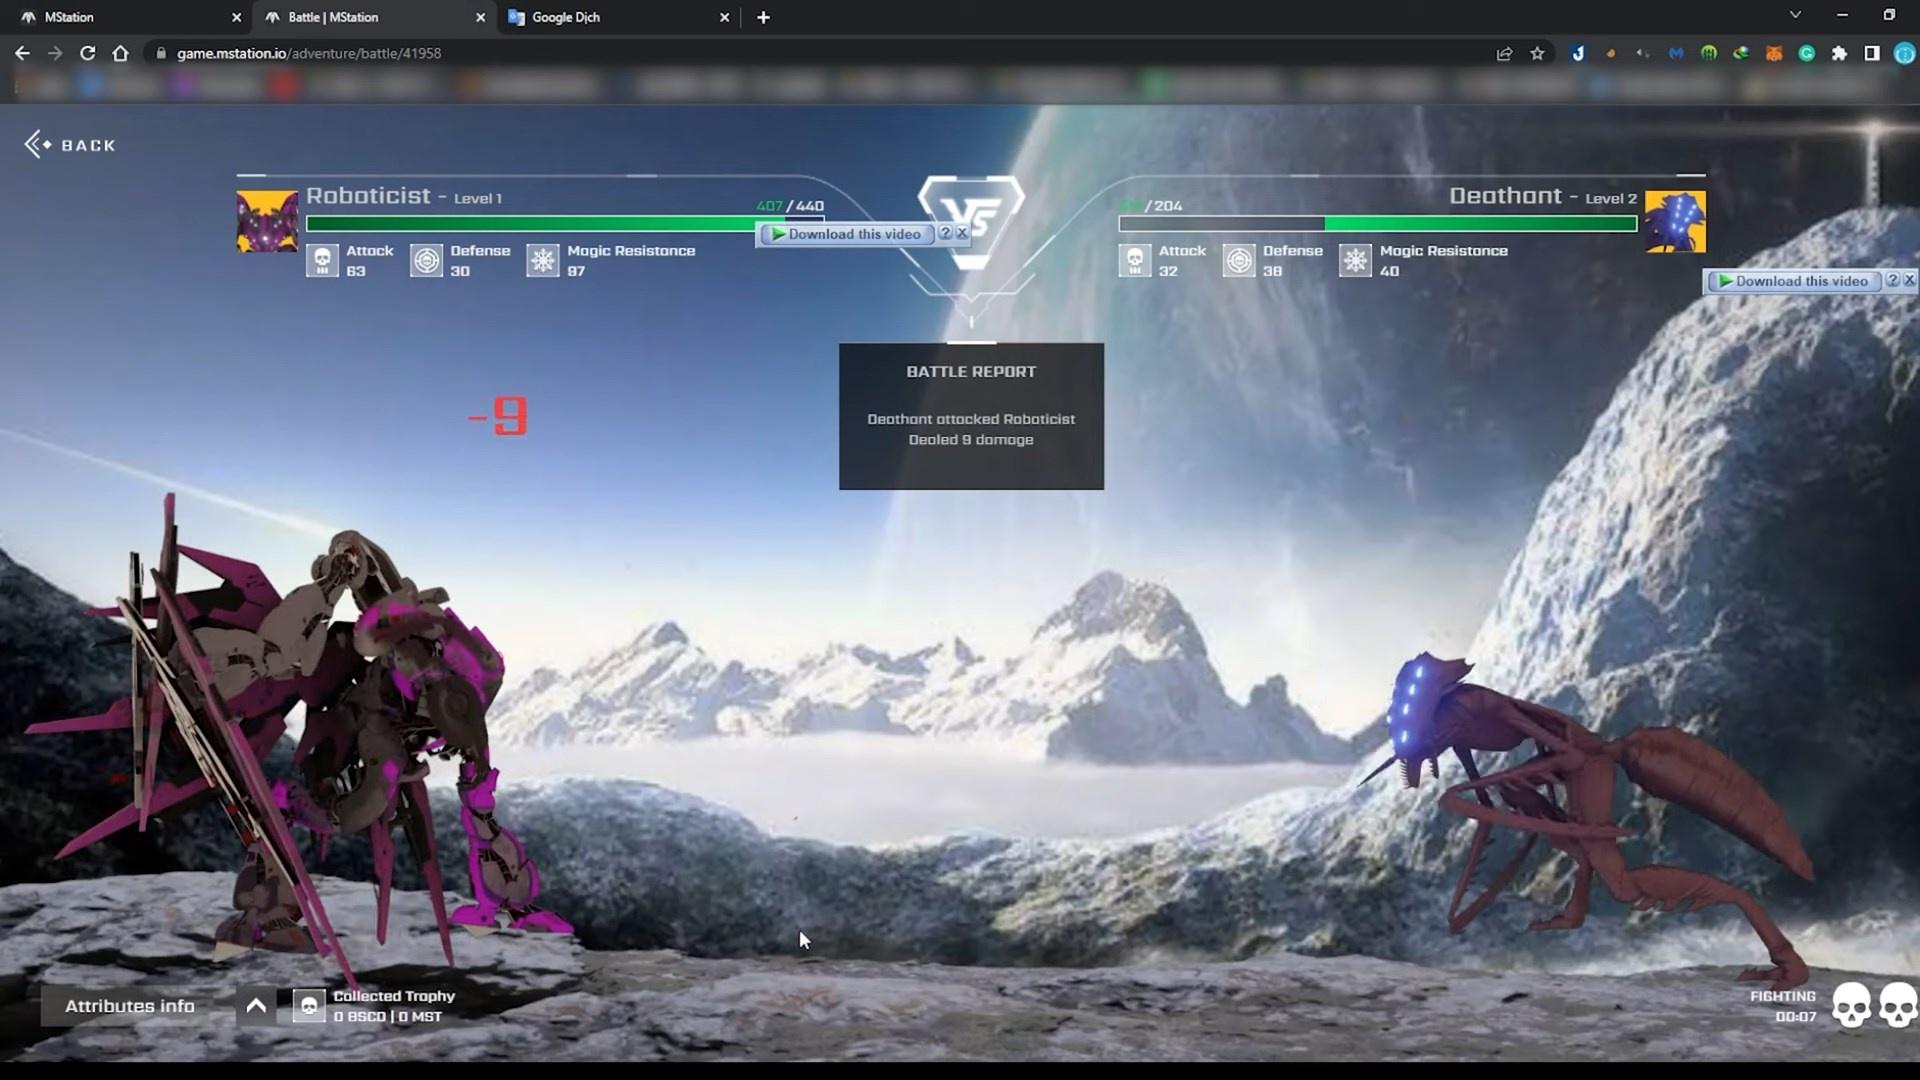
Task: Click the left Download this video button
Action: (846, 234)
